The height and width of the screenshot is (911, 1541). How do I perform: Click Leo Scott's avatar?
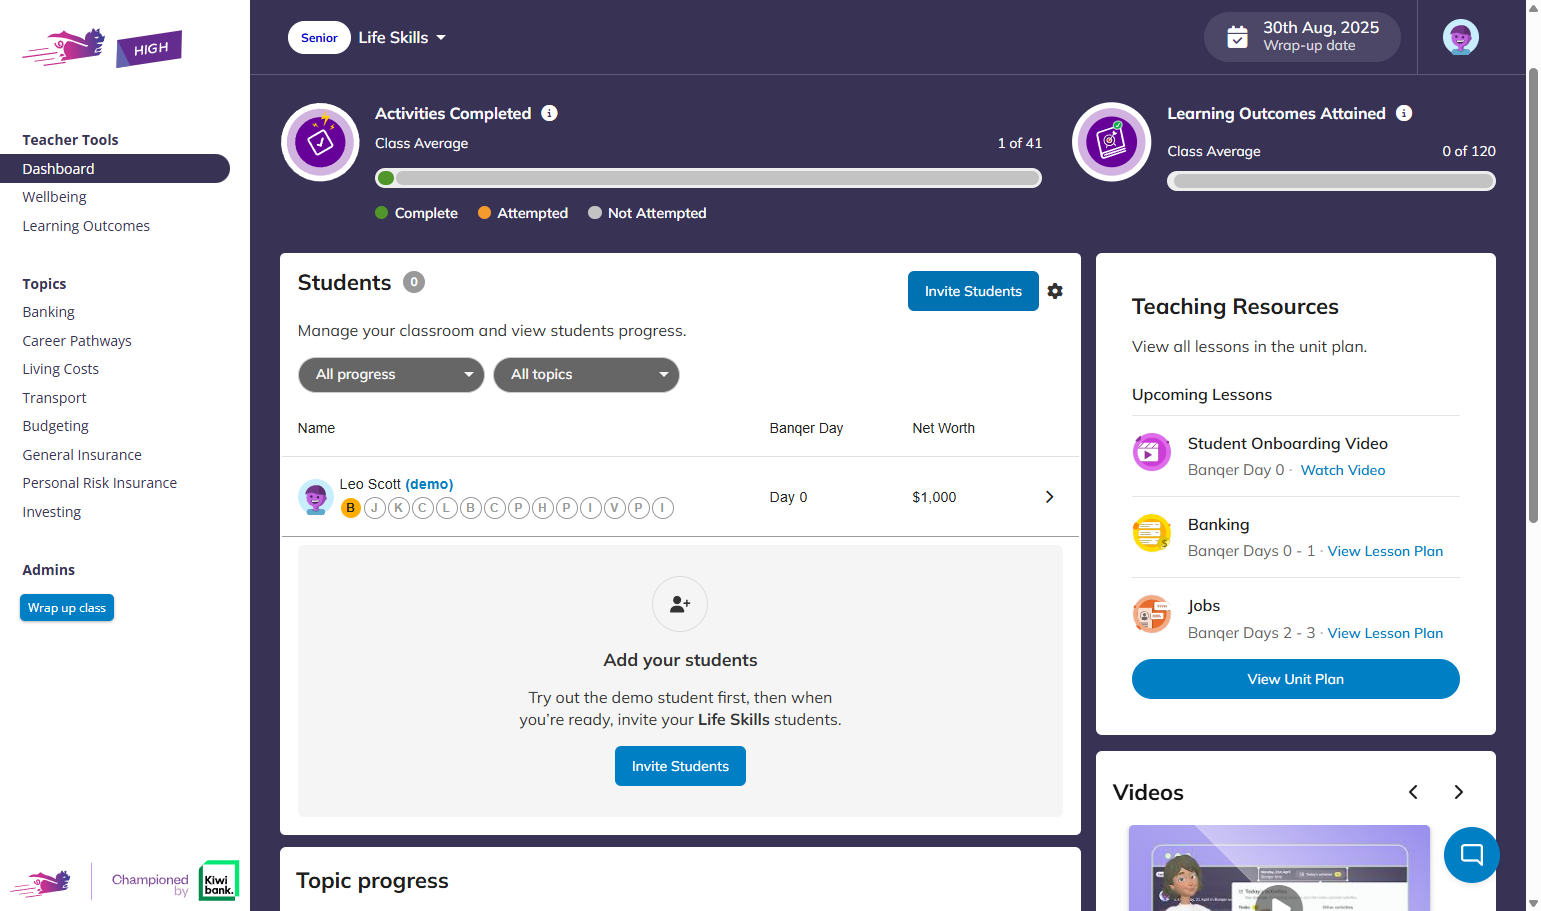pyautogui.click(x=316, y=496)
